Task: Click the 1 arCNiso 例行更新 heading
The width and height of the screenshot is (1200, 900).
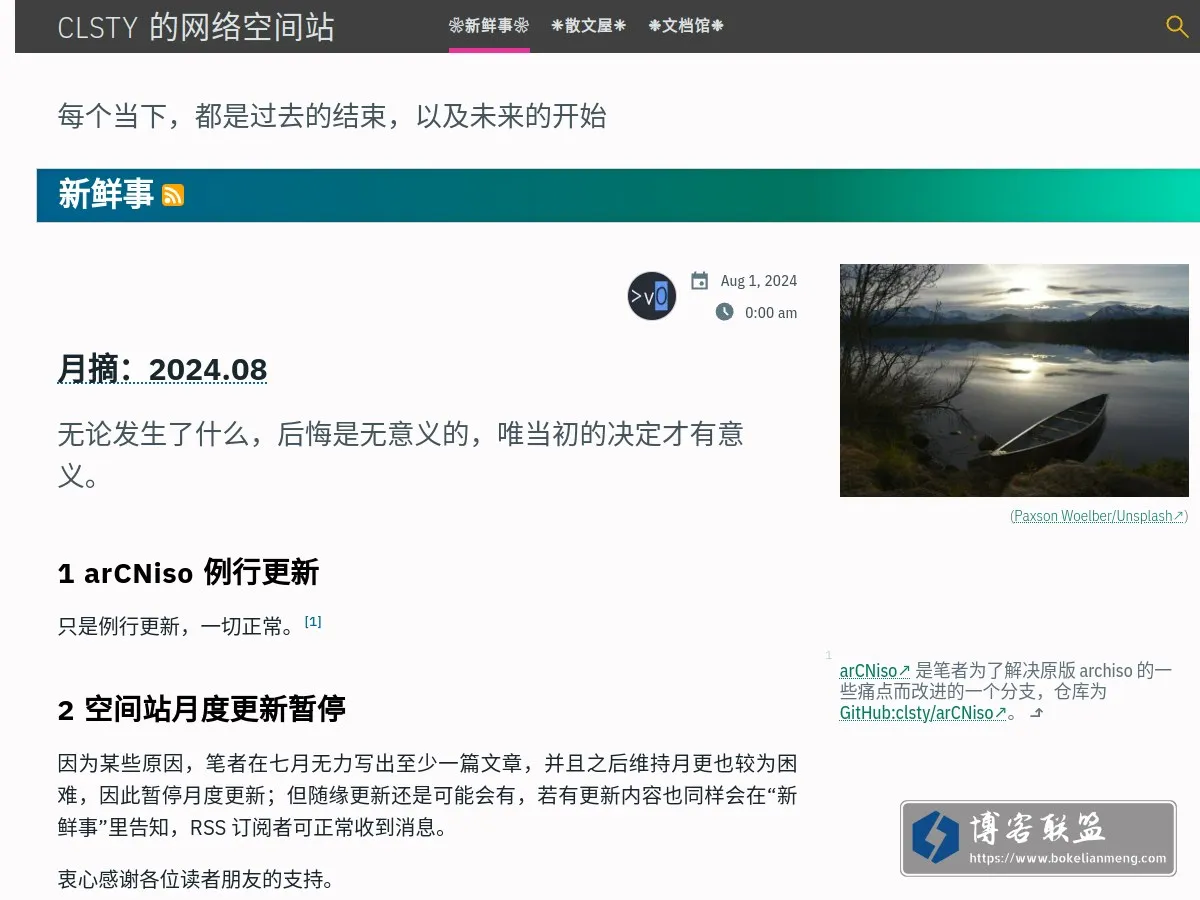Action: tap(188, 573)
